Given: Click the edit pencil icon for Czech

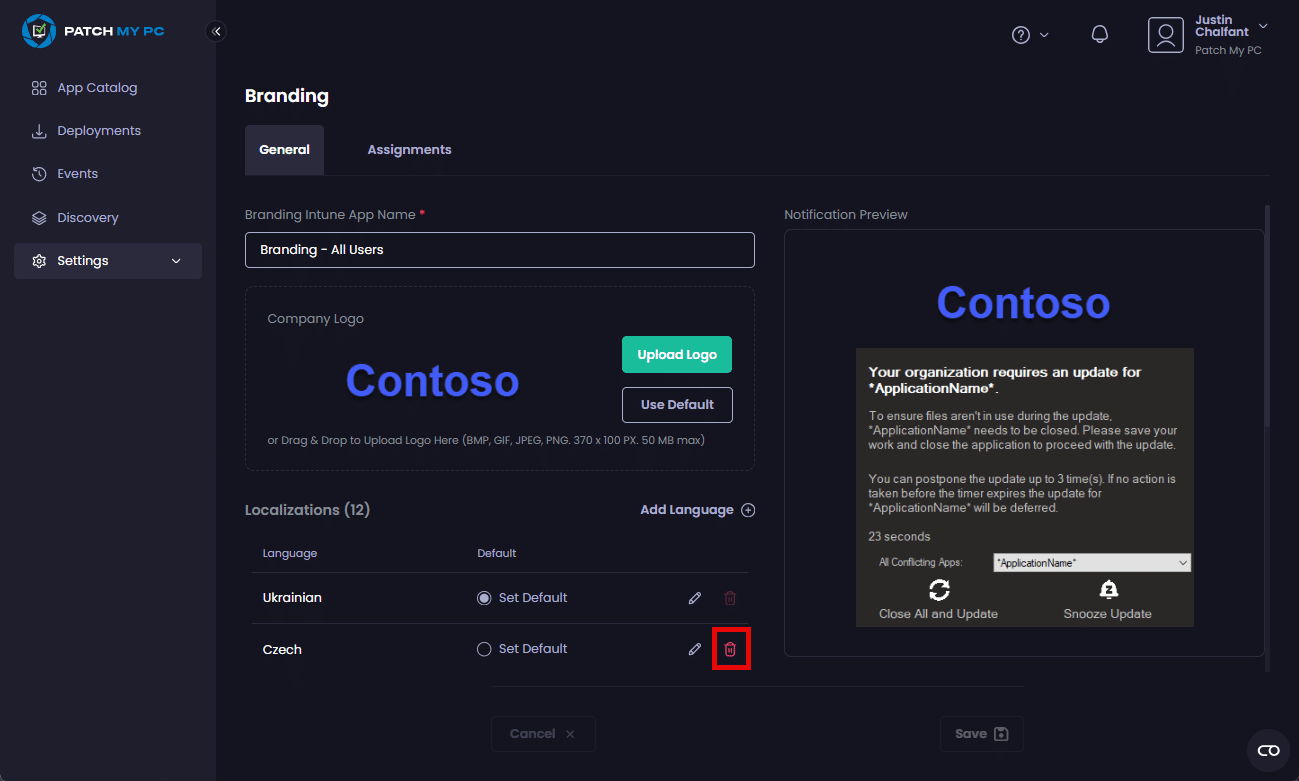Looking at the screenshot, I should click(695, 649).
